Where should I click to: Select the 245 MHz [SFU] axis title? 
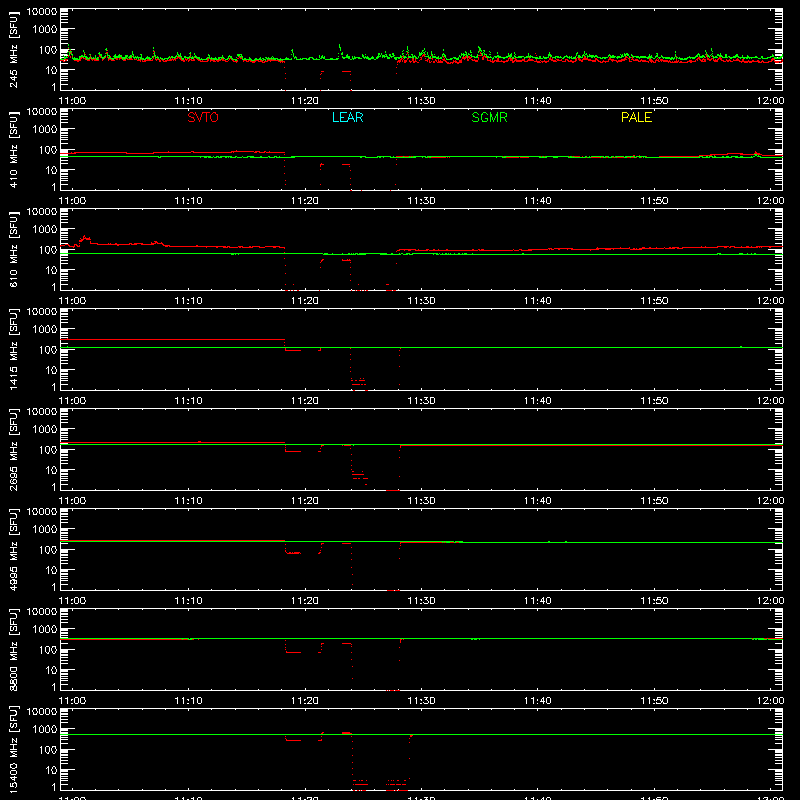pyautogui.click(x=13, y=49)
